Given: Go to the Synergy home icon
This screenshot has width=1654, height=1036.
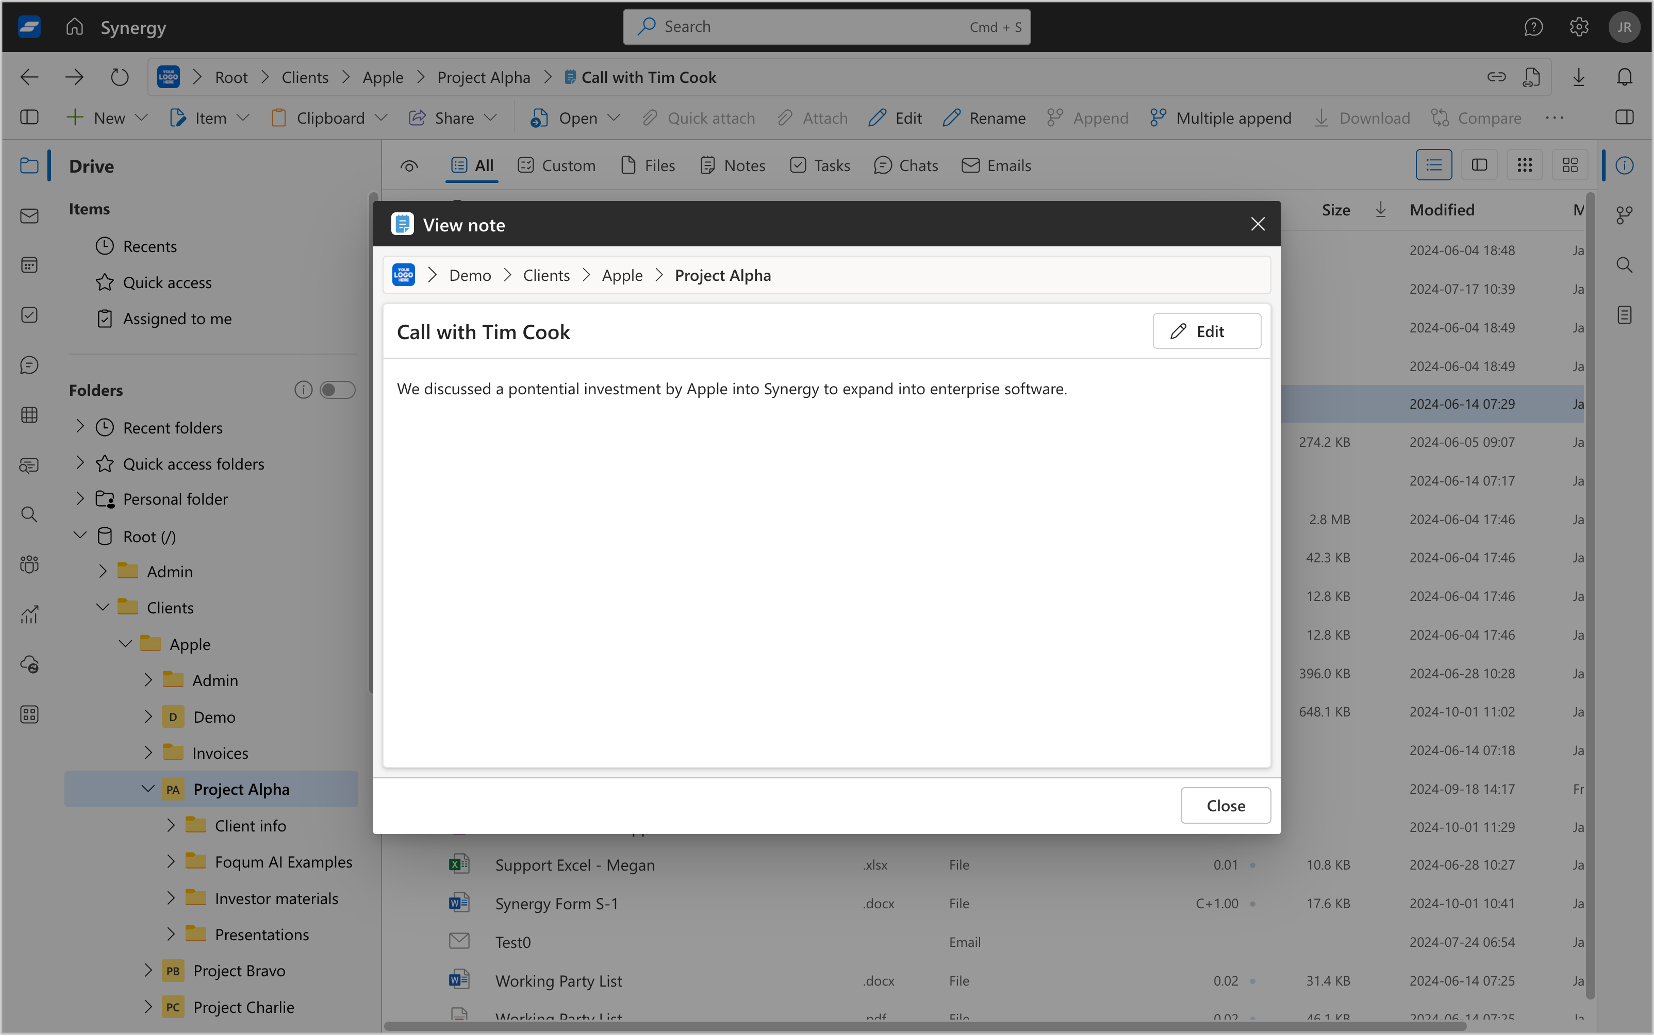Looking at the screenshot, I should point(75,27).
